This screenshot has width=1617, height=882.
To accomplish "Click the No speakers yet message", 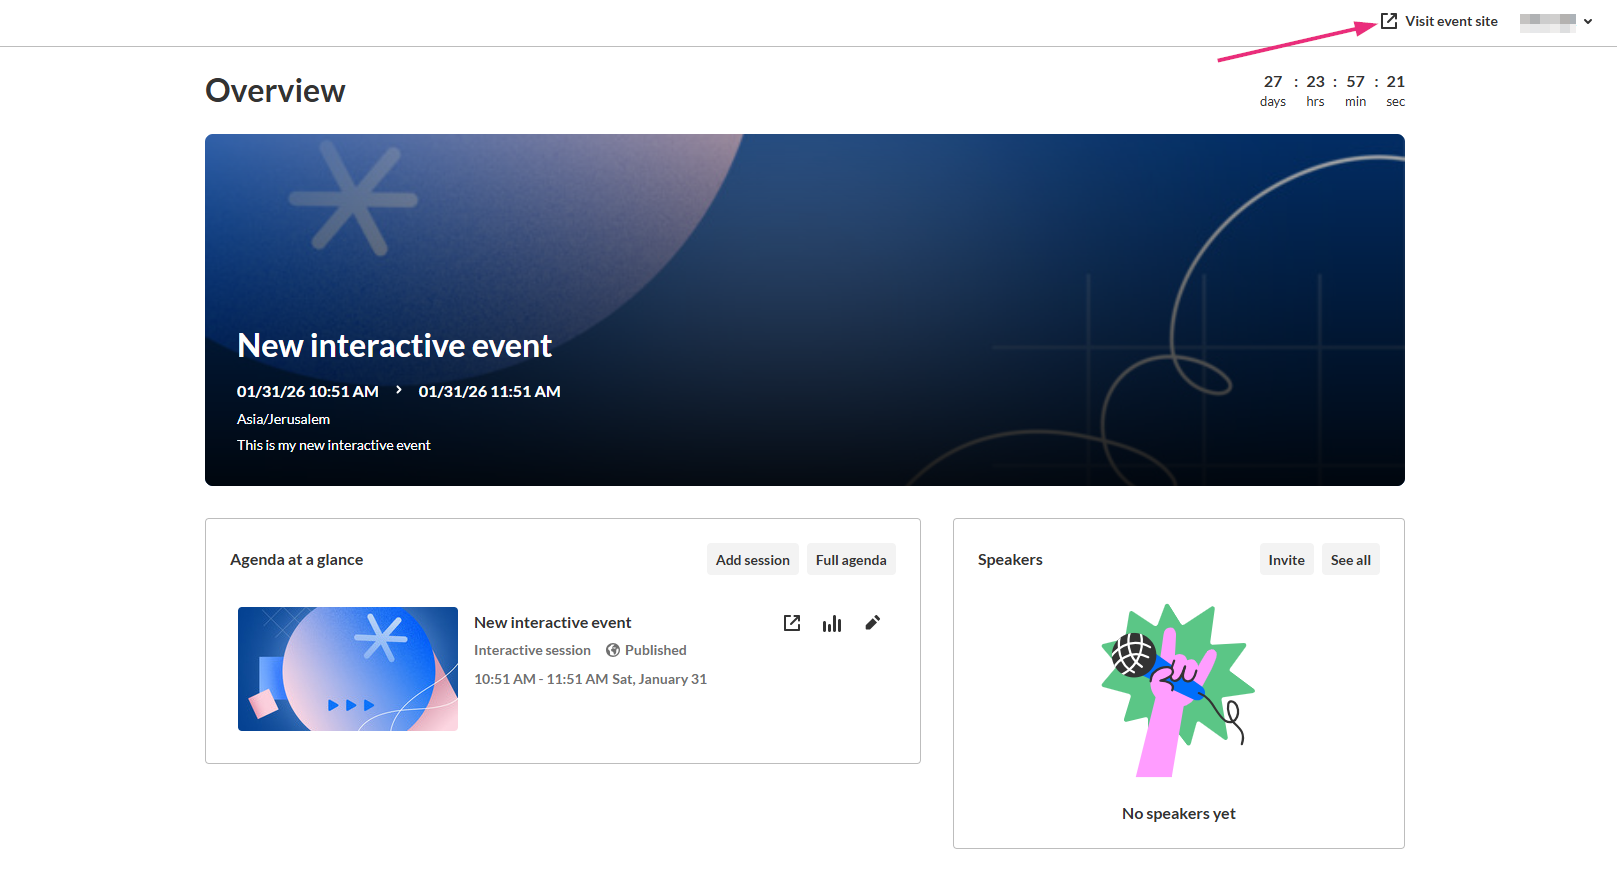I will (x=1179, y=814).
